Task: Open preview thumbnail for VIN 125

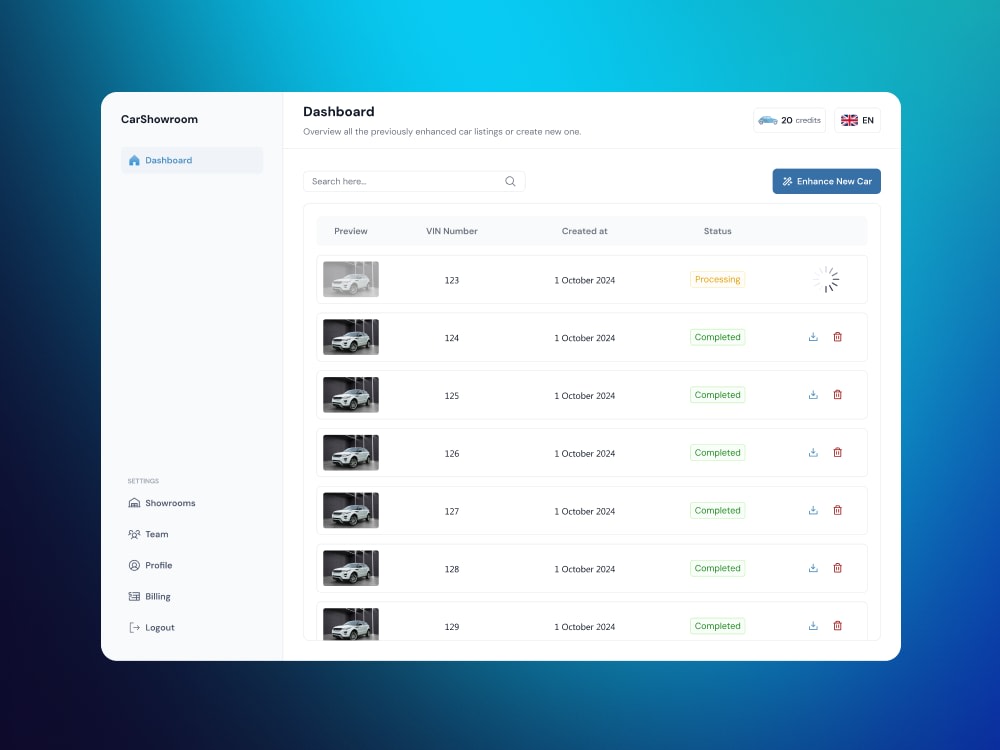Action: [351, 395]
